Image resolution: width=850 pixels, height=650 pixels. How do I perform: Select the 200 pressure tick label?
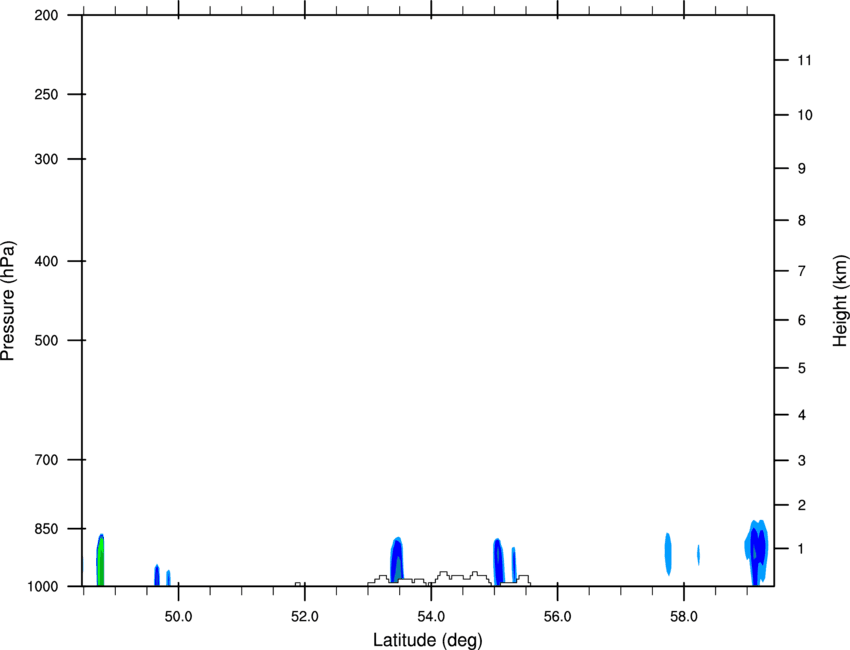[46, 15]
